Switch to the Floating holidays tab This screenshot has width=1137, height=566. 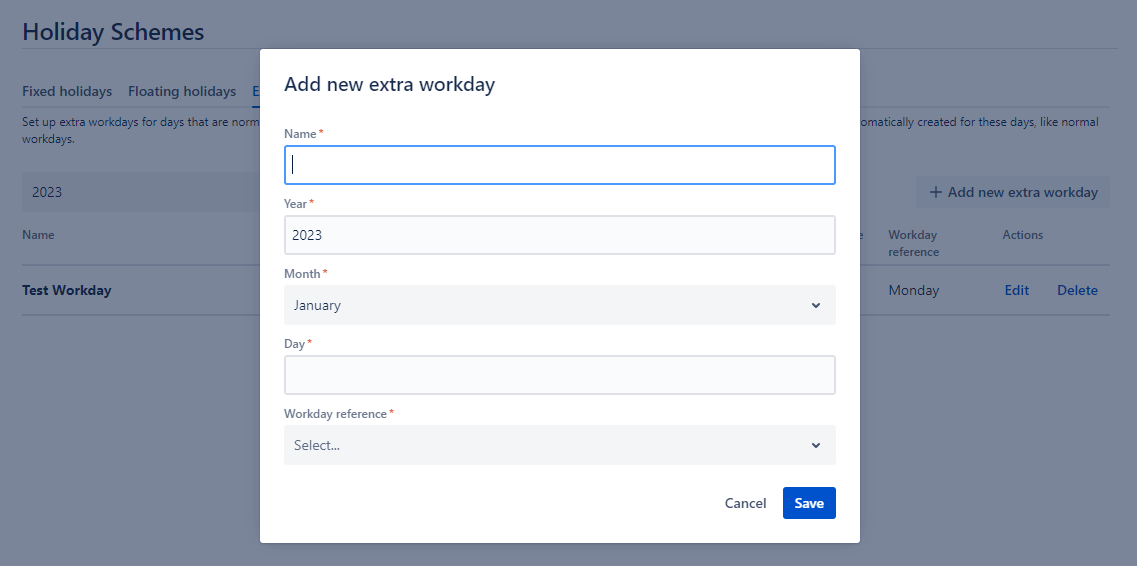pyautogui.click(x=182, y=91)
